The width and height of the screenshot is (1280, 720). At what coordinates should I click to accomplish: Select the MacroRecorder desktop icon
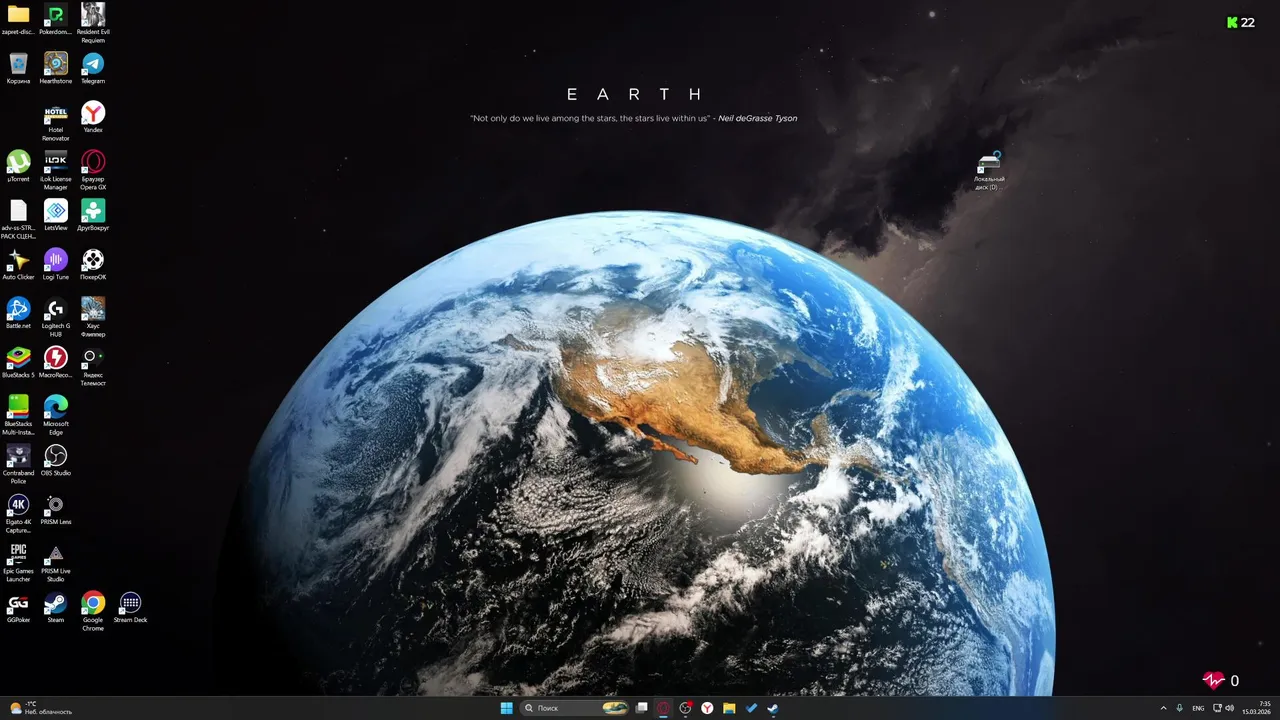click(x=56, y=362)
